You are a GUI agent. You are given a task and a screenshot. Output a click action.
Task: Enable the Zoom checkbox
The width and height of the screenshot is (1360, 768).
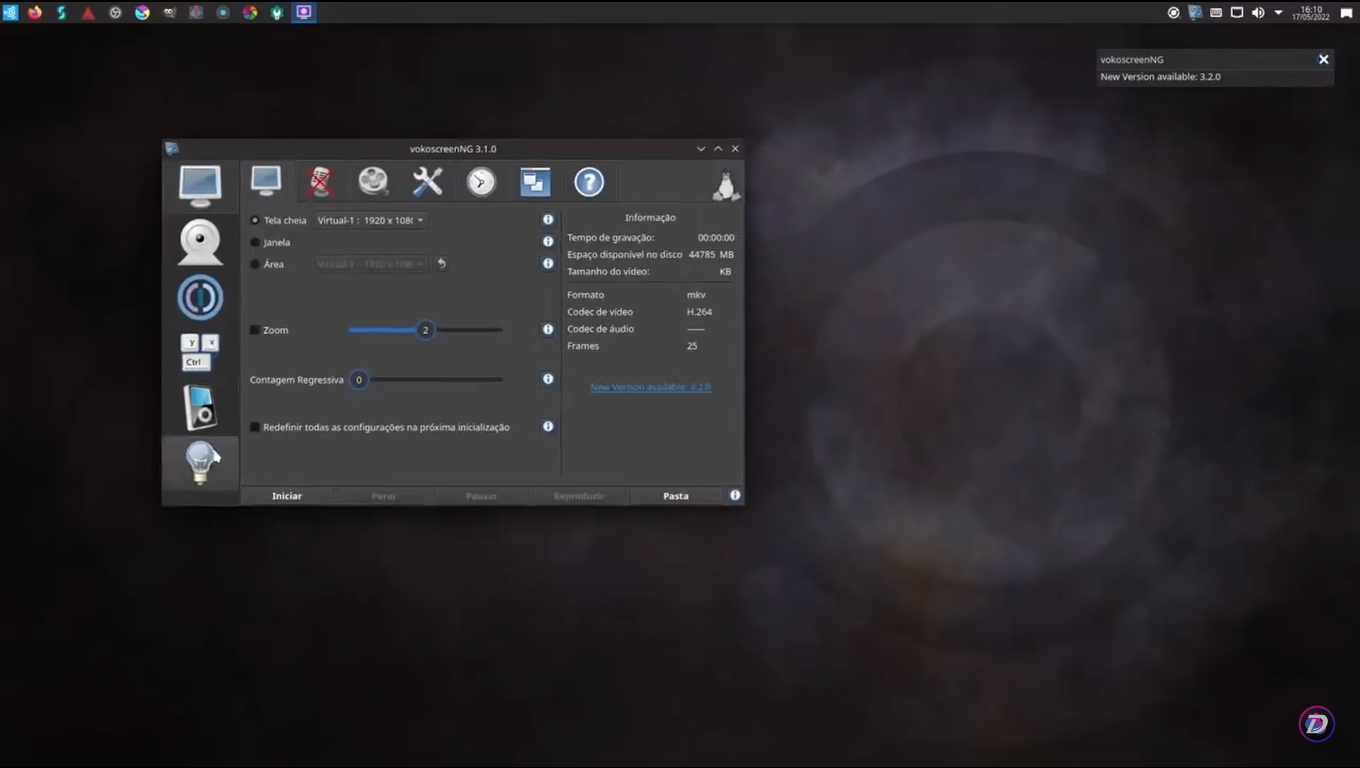coord(255,329)
